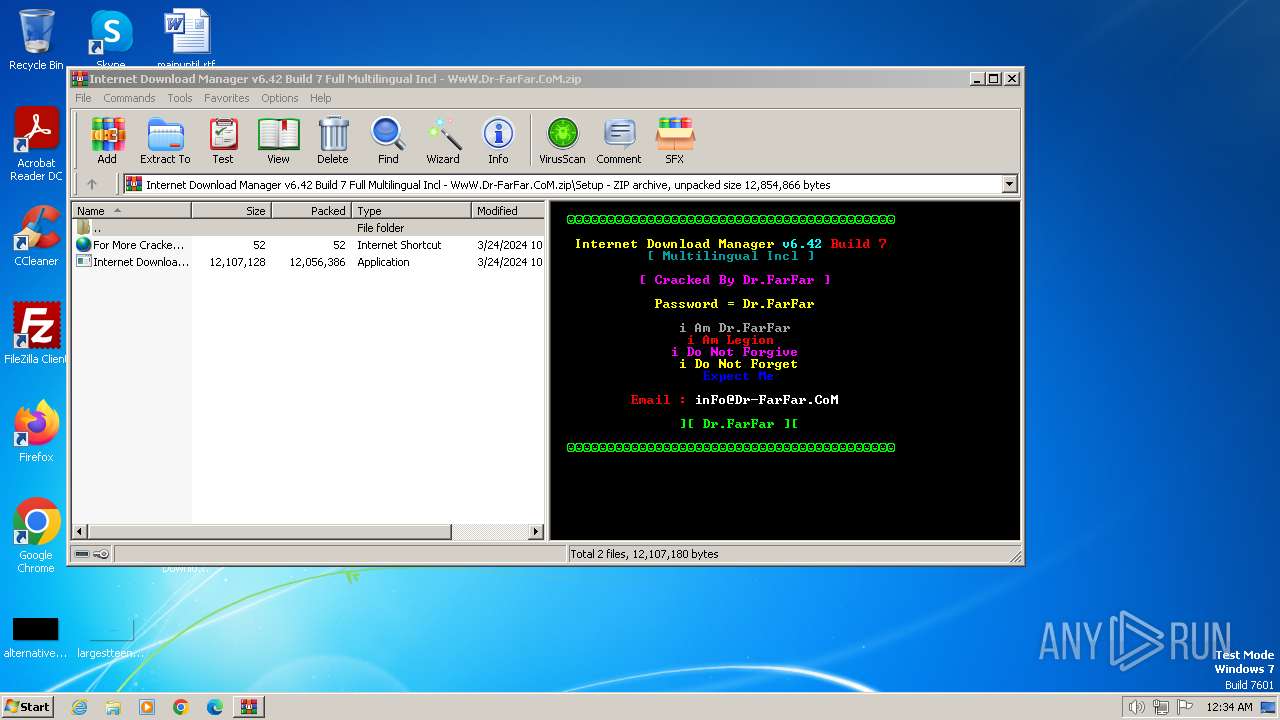Click the packed size 12,056,386 cell
The image size is (1280, 720).
tap(317, 262)
